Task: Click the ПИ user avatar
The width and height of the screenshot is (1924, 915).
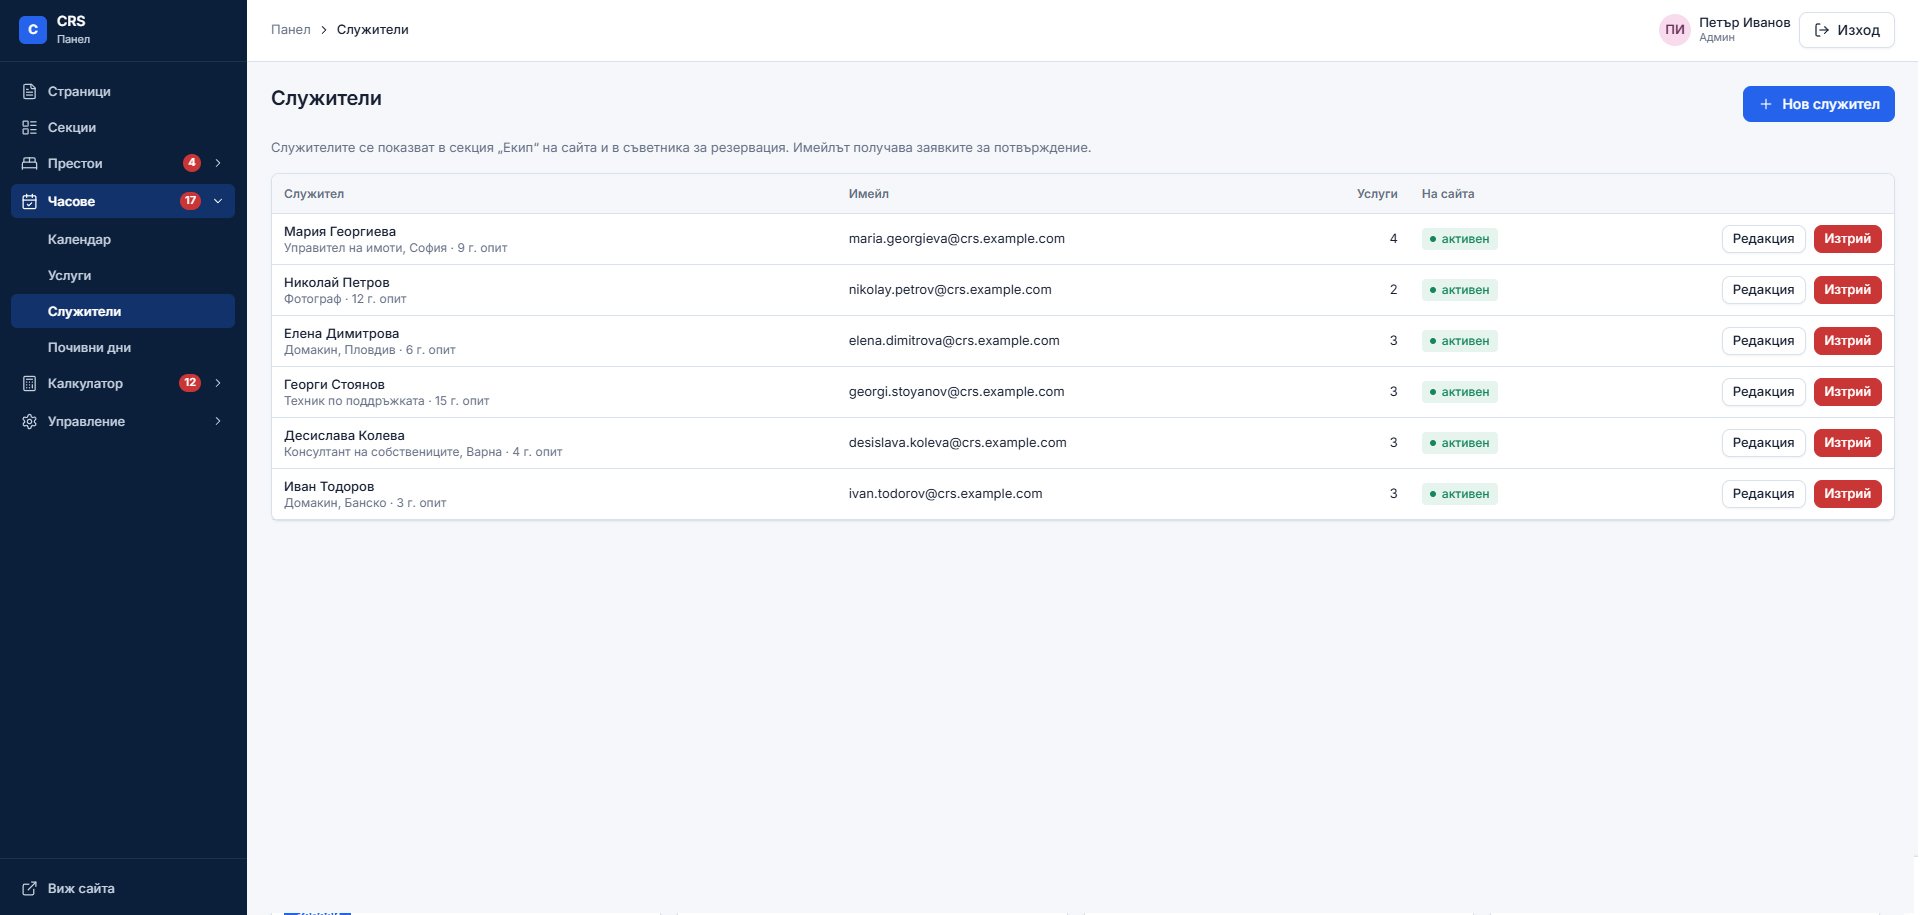Action: pyautogui.click(x=1675, y=30)
